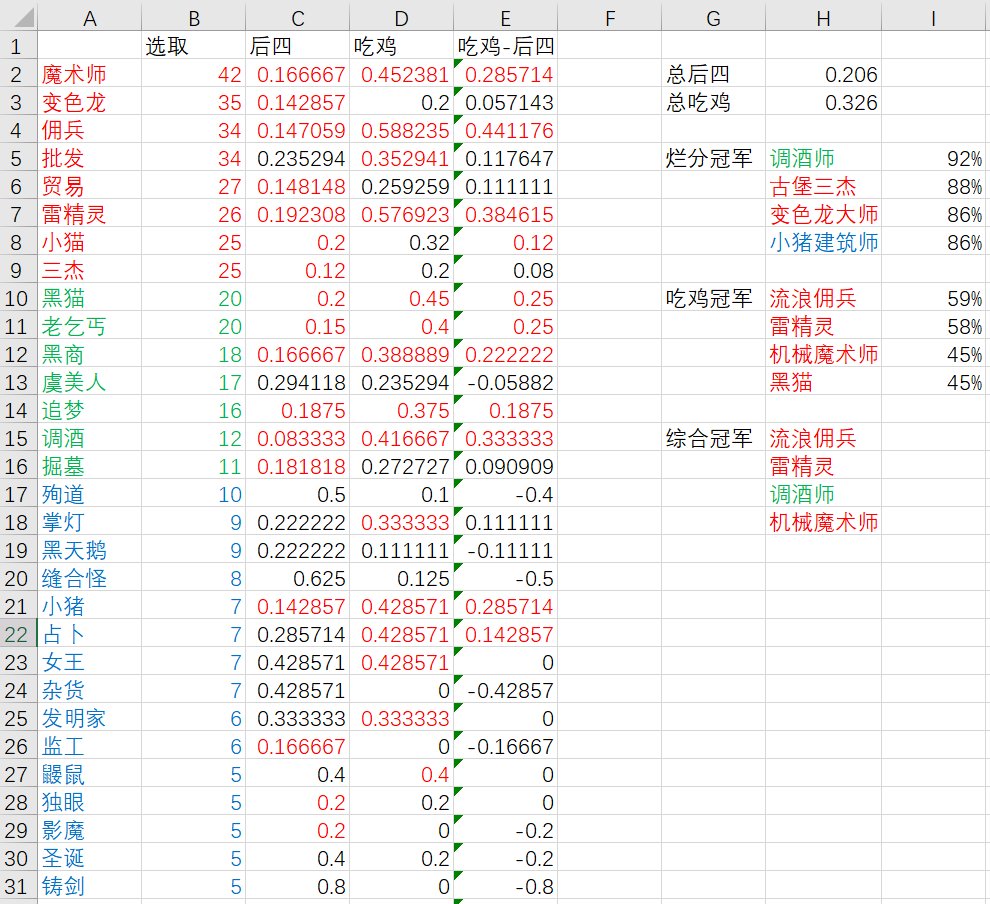The width and height of the screenshot is (990, 904).
Task: Select column F header
Action: (x=609, y=18)
